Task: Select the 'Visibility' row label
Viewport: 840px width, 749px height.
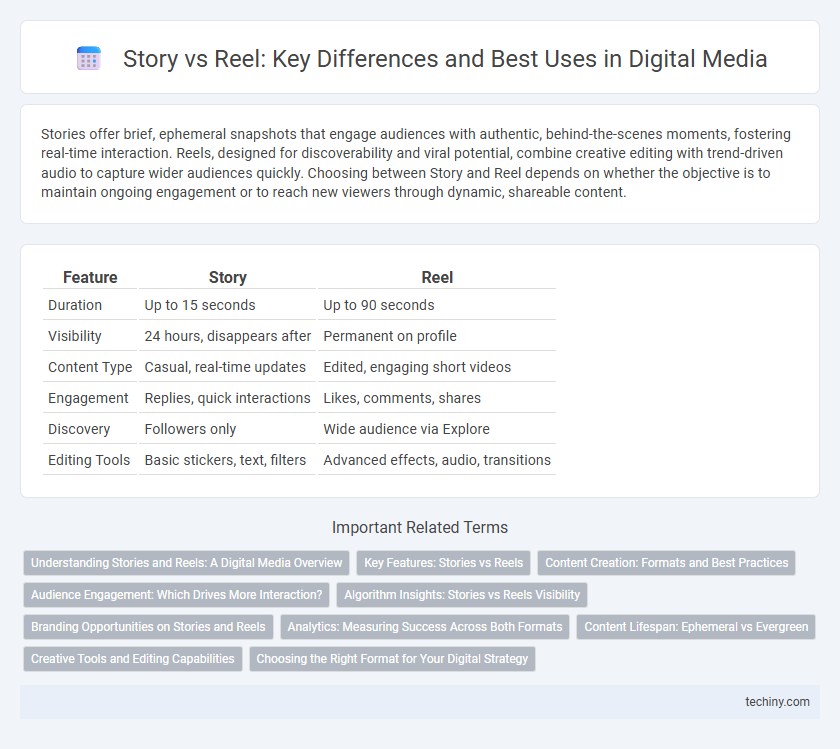Action: 75,336
